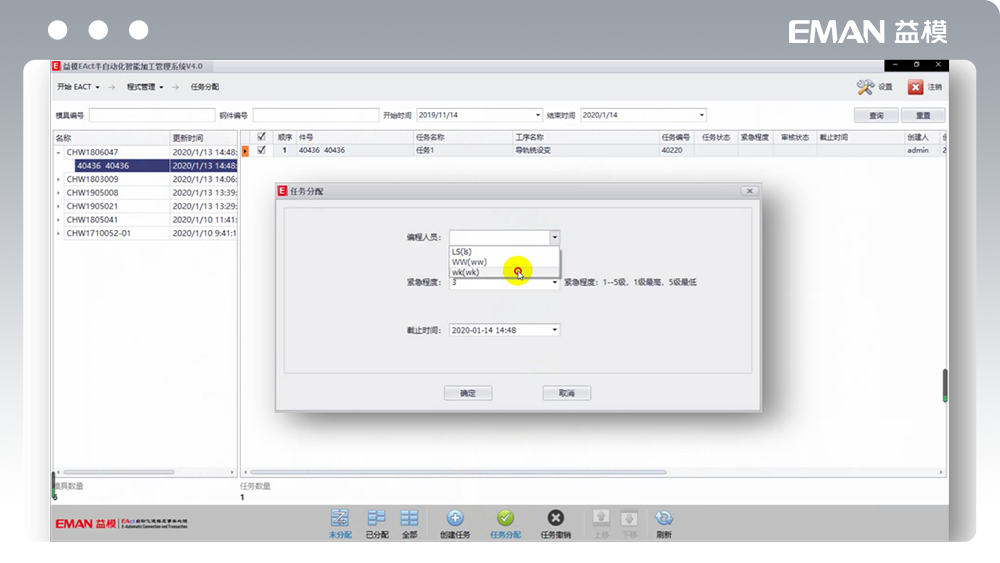Show all tasks with 全部 icon

coord(409,518)
